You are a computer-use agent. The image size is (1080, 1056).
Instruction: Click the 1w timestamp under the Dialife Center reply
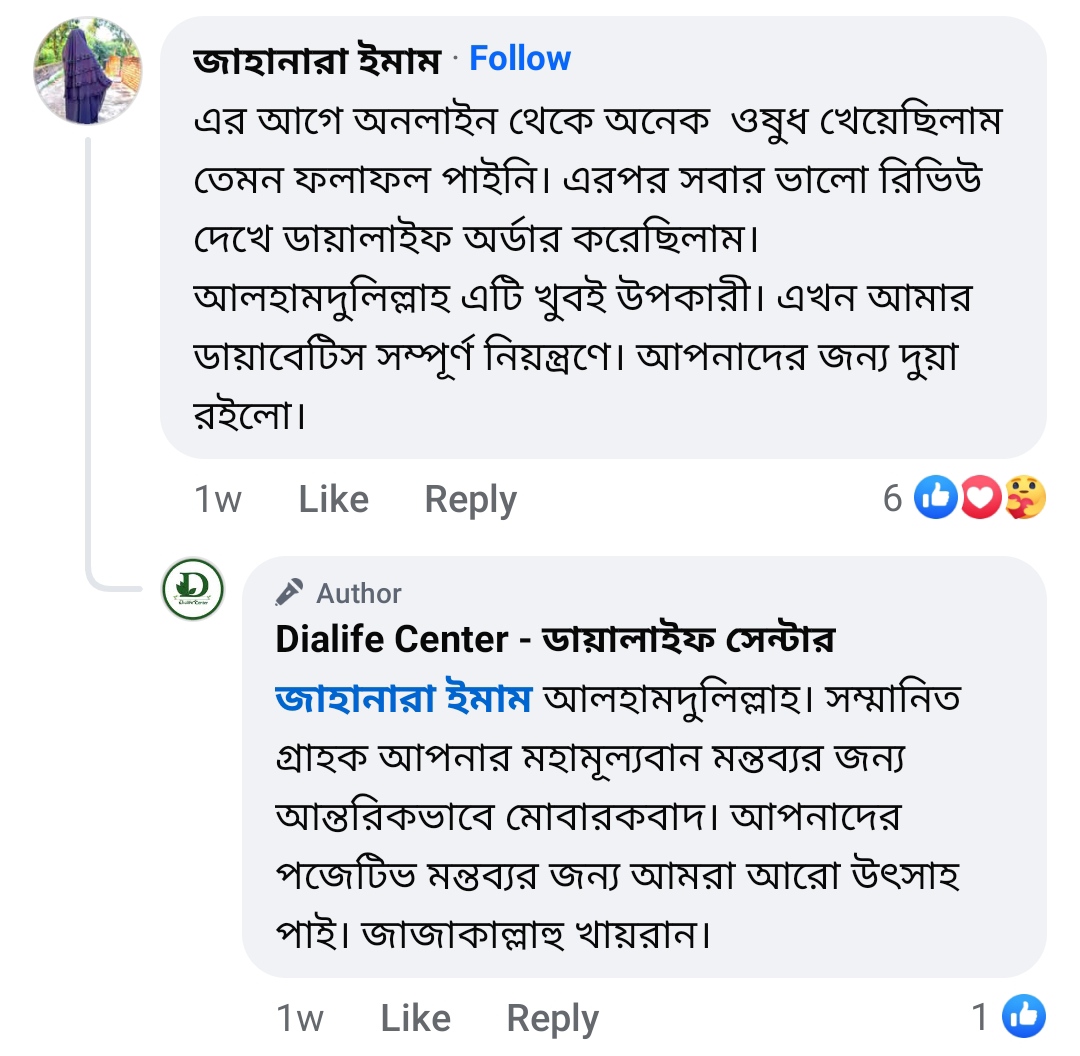[300, 1018]
